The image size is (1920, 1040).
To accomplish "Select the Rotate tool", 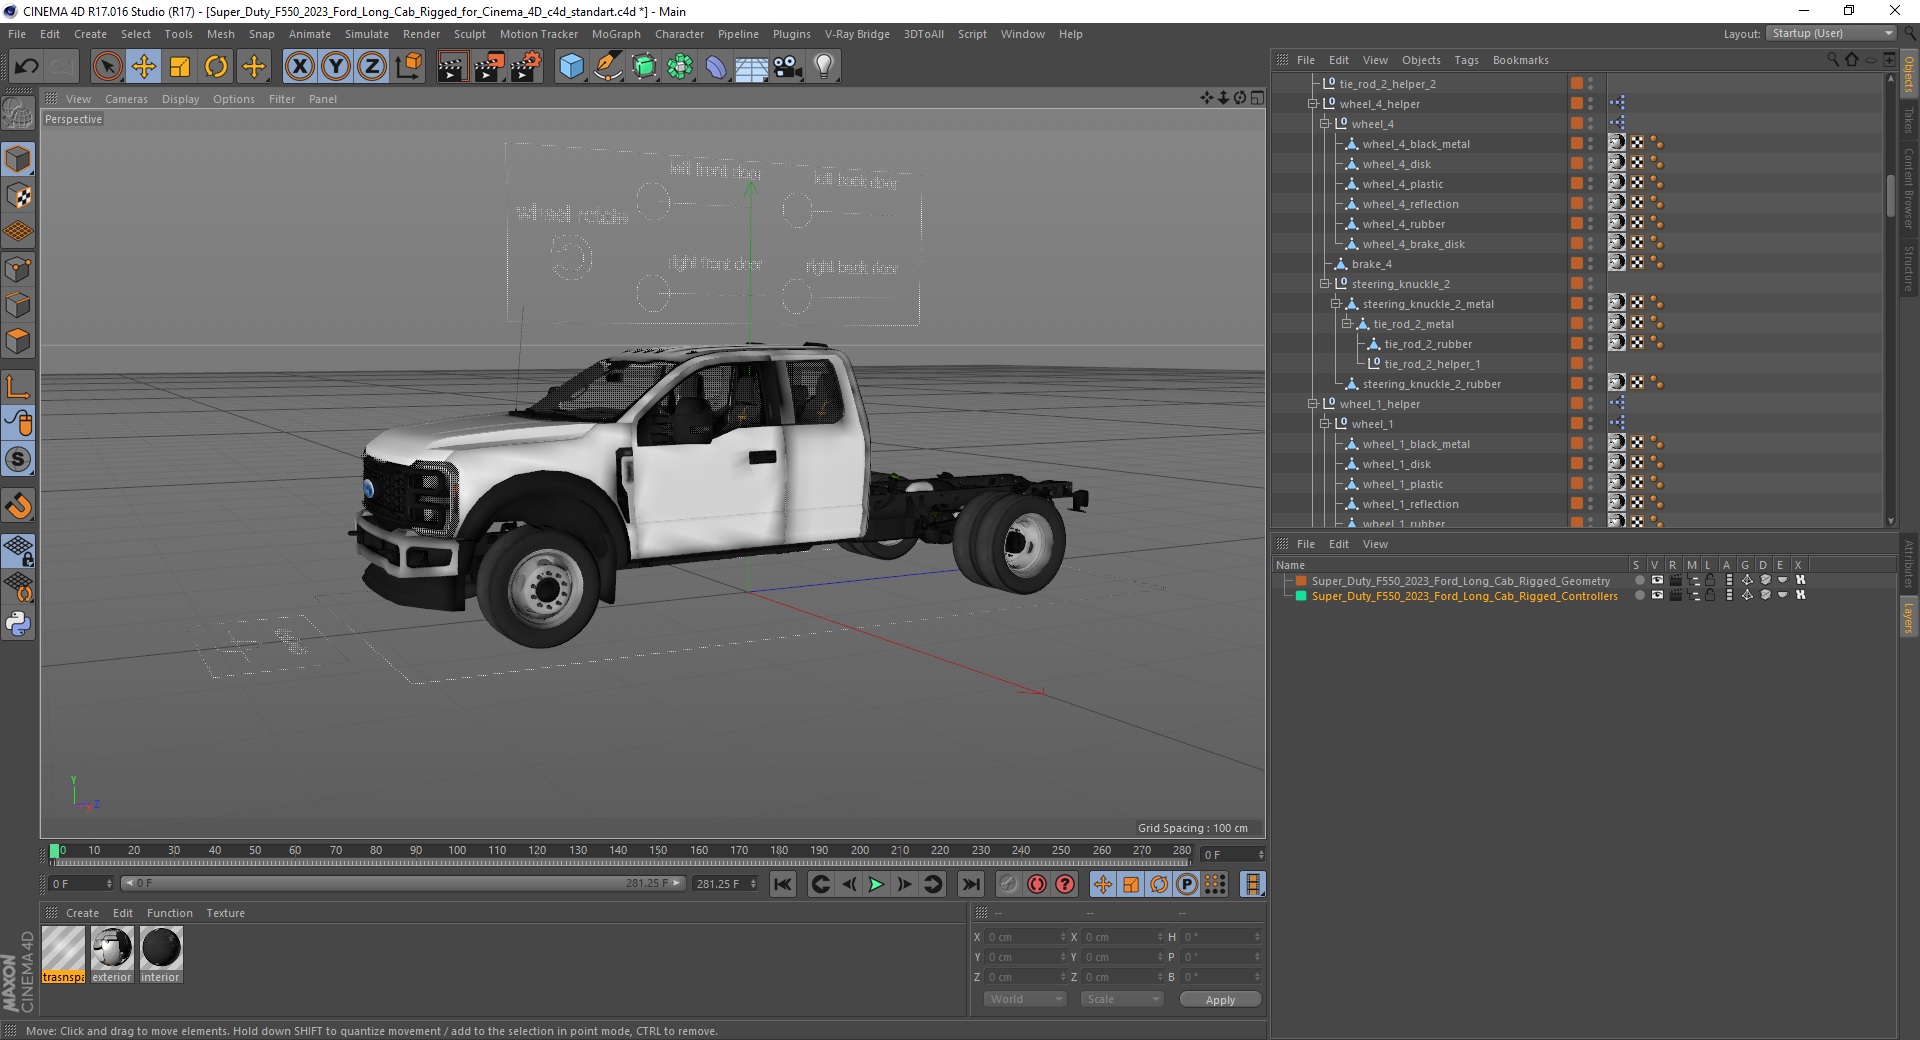I will pyautogui.click(x=216, y=67).
